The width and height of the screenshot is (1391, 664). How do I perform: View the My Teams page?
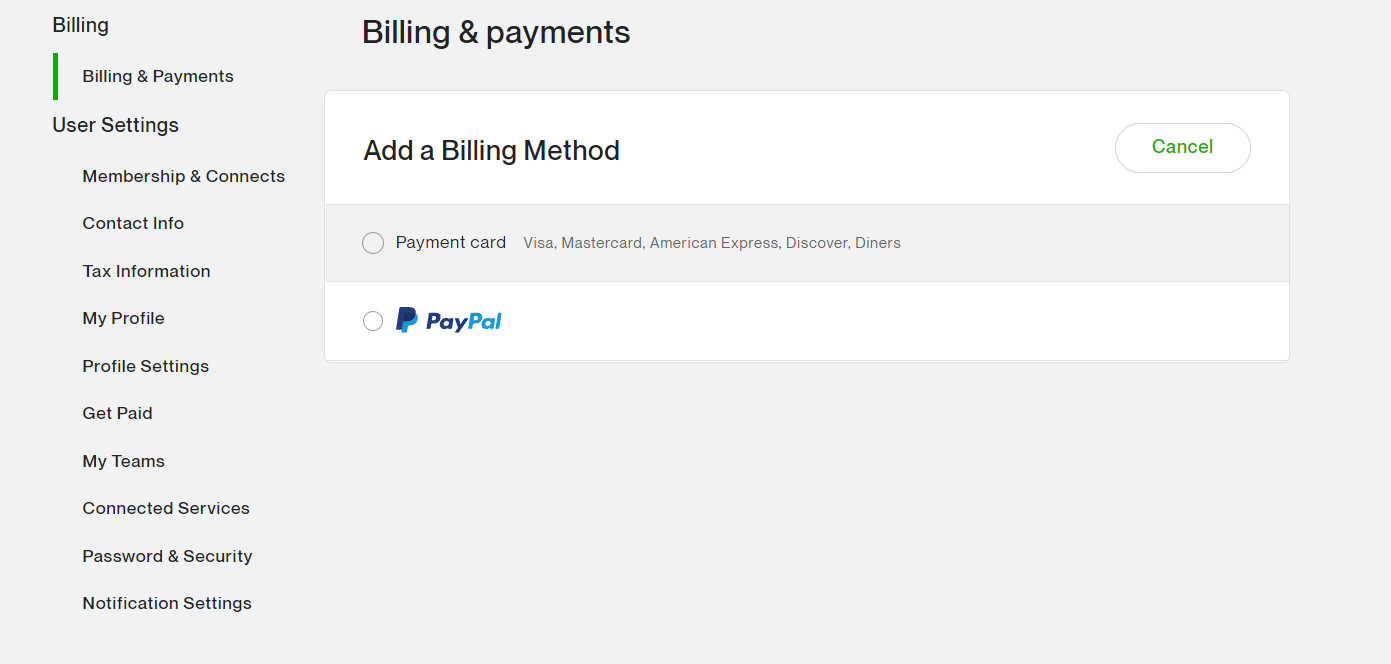pyautogui.click(x=123, y=461)
